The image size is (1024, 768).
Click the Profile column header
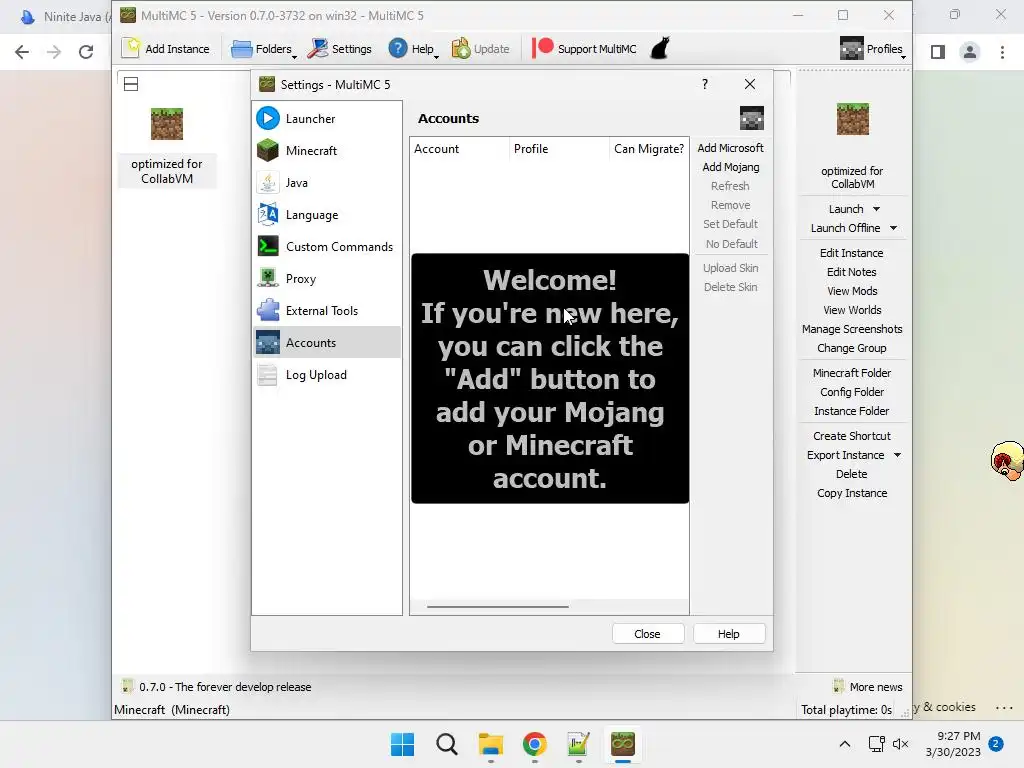click(x=559, y=149)
